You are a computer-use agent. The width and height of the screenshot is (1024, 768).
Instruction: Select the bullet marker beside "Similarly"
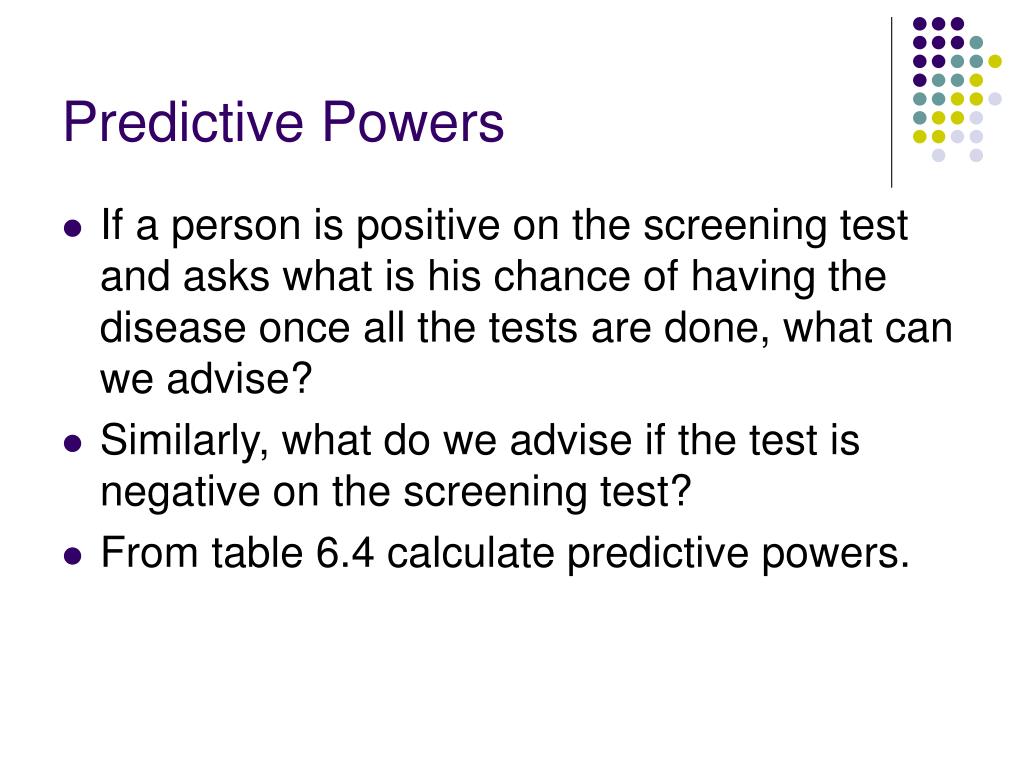coord(73,443)
